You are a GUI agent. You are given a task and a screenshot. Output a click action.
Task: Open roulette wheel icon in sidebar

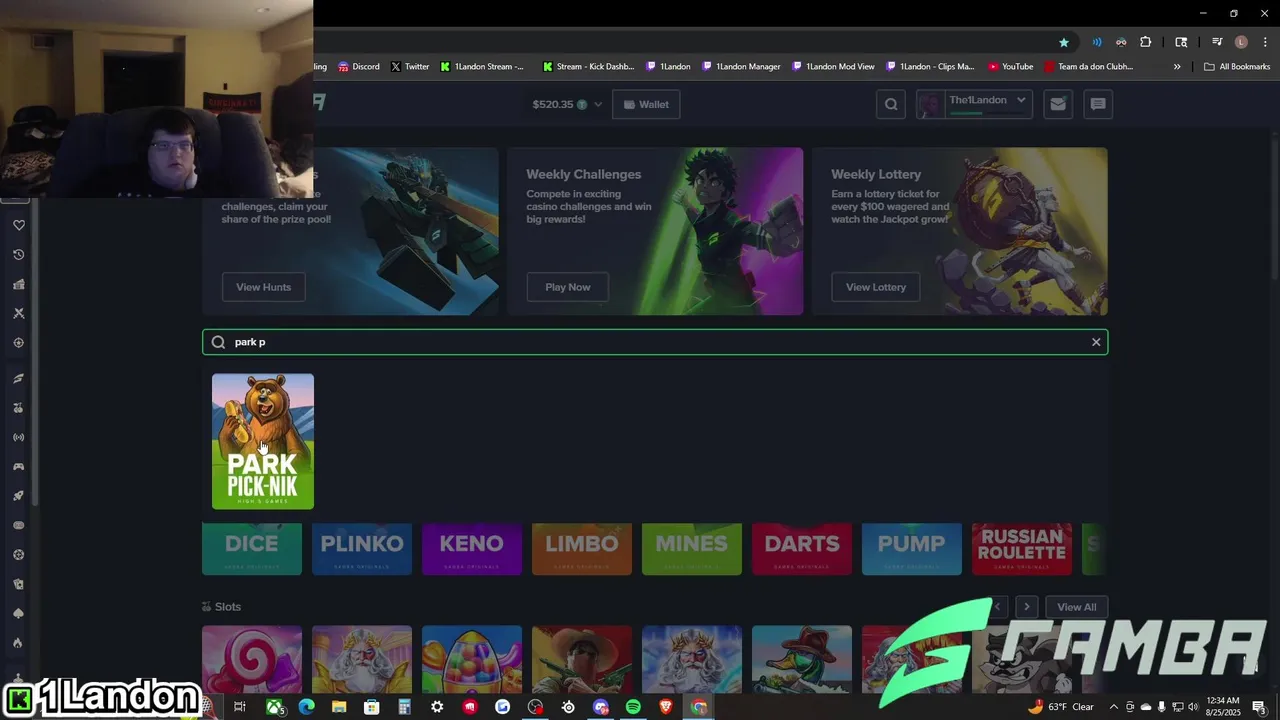[x=18, y=555]
